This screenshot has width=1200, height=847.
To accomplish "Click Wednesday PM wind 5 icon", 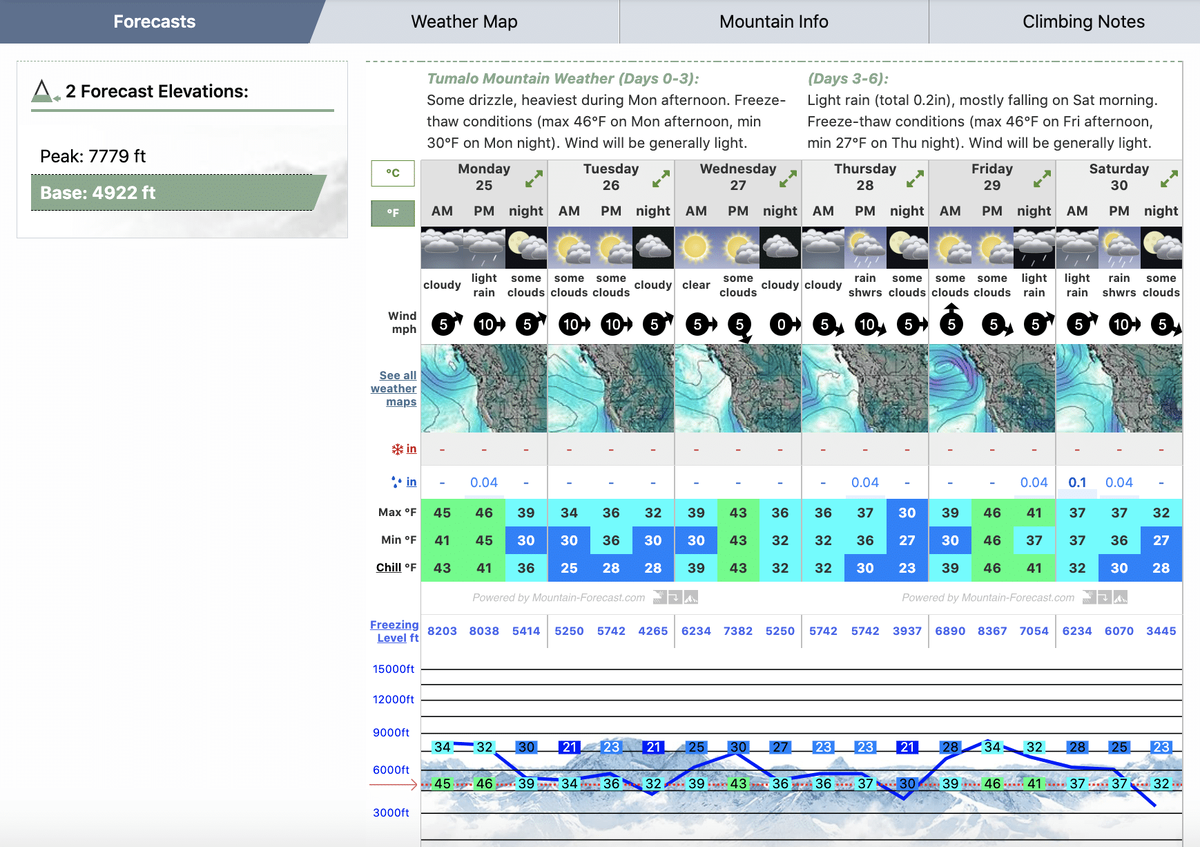I will pos(739,326).
